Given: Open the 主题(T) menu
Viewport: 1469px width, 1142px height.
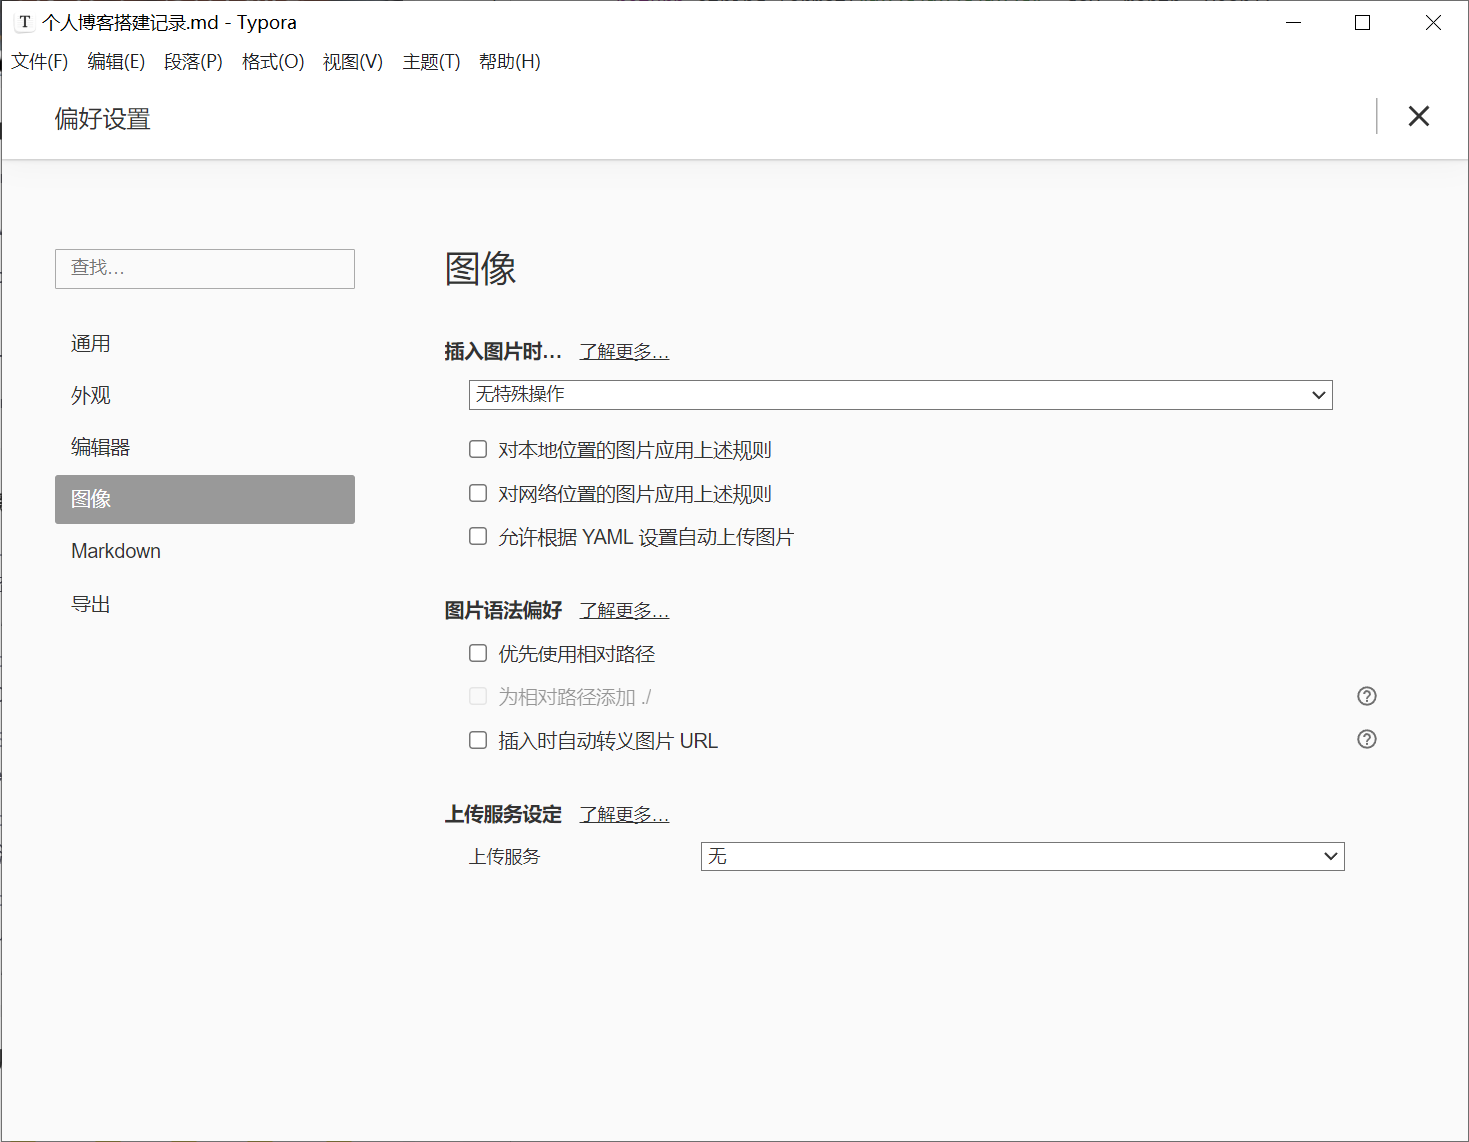Looking at the screenshot, I should 431,62.
